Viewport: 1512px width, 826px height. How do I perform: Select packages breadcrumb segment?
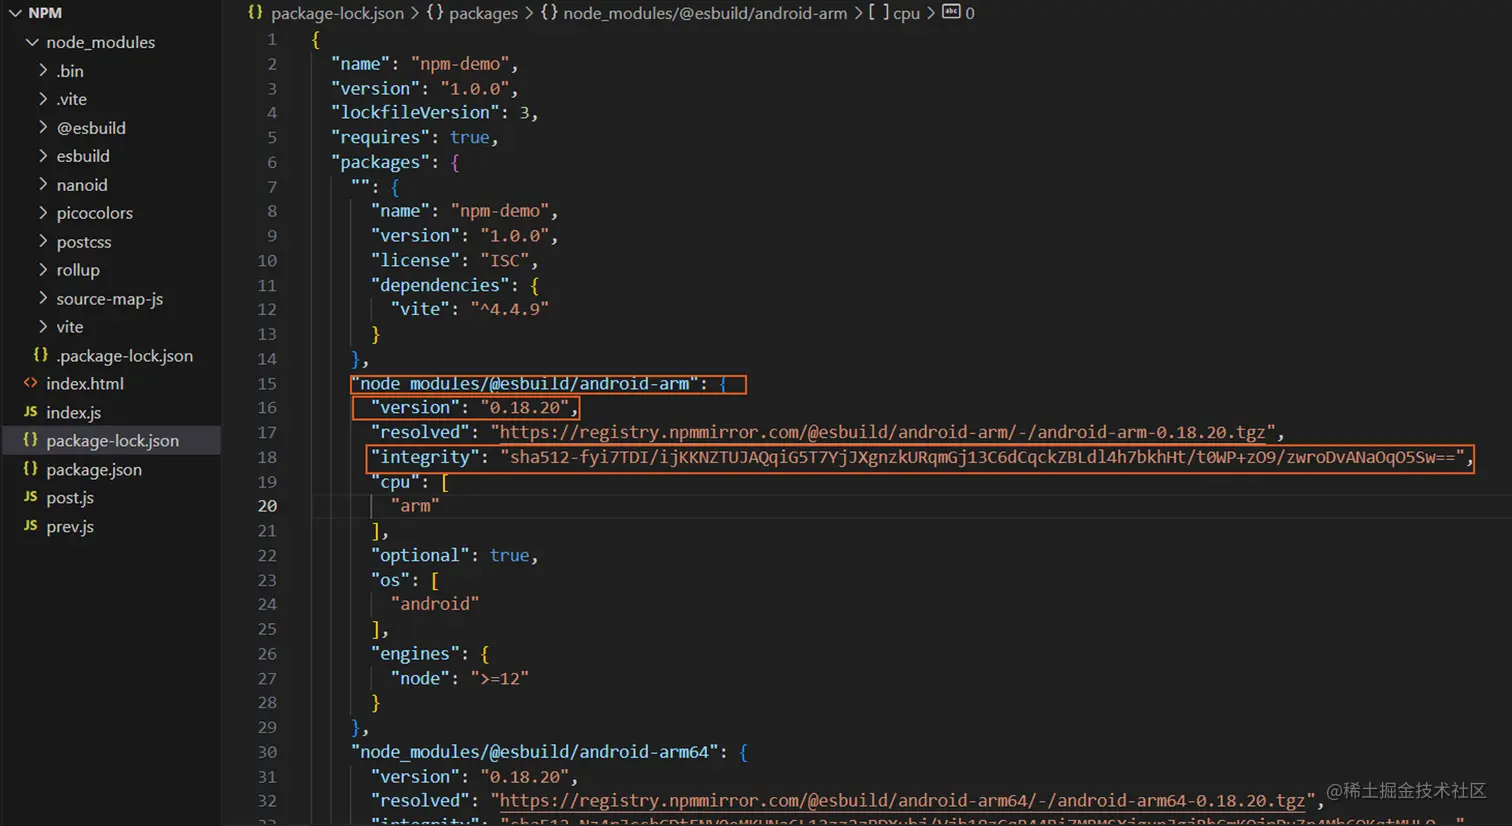[484, 13]
